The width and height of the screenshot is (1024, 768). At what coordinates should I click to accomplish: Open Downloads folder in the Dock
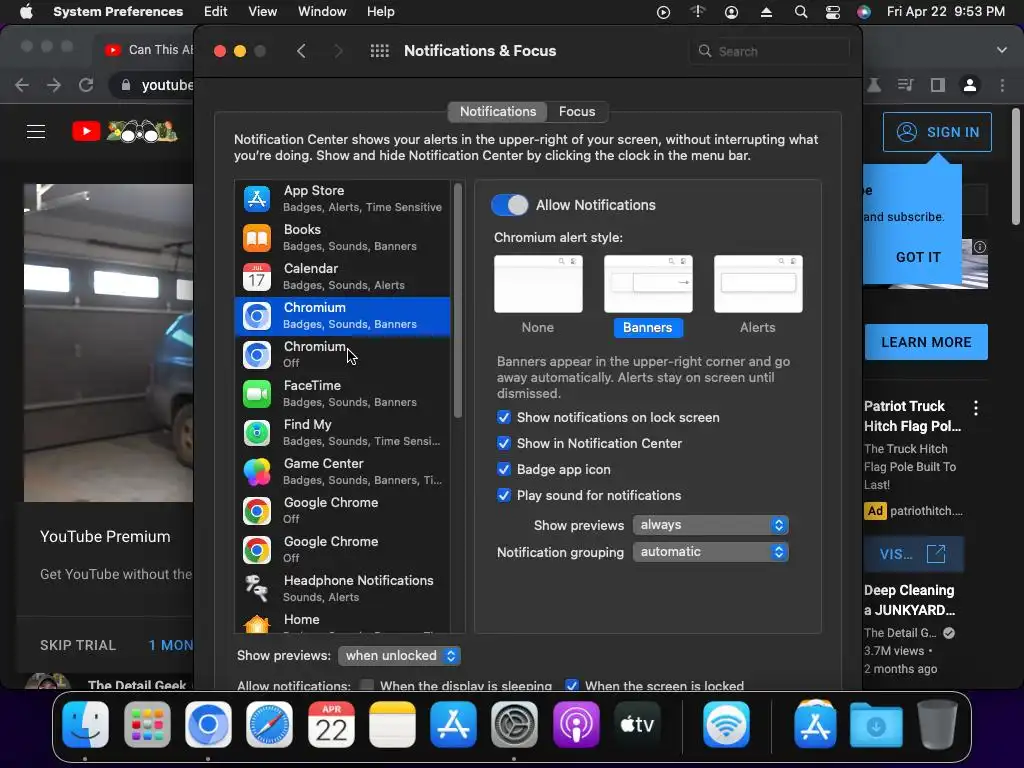tap(876, 724)
